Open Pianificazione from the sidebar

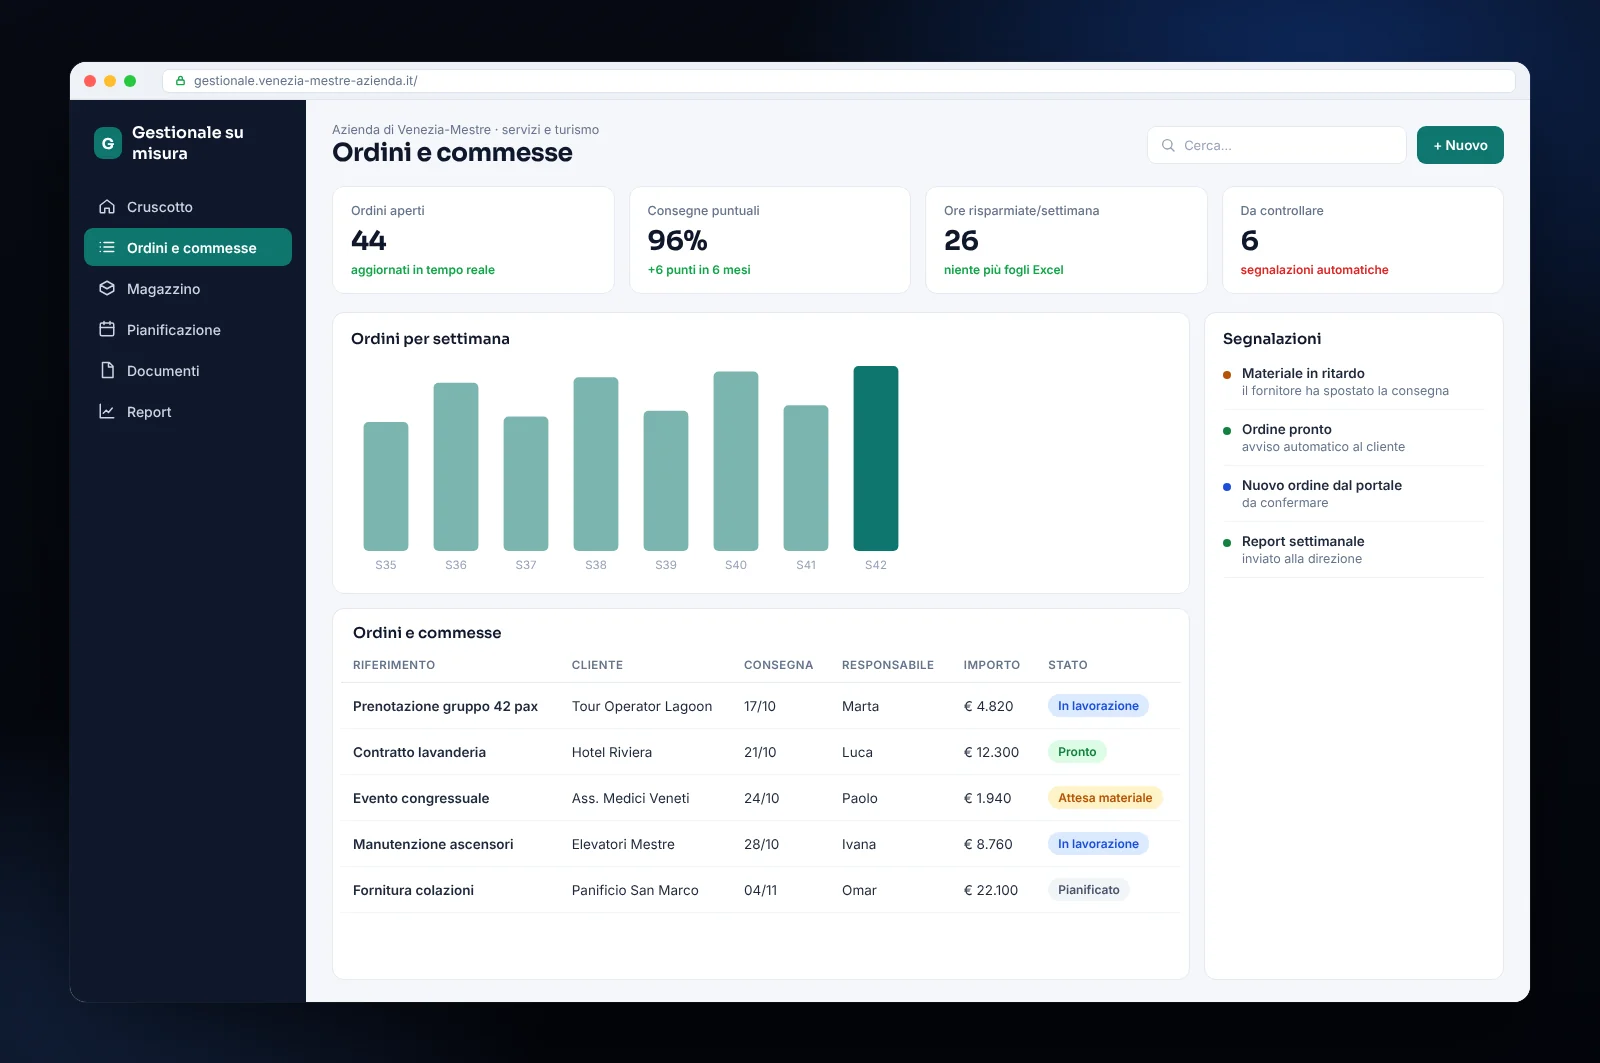[x=188, y=330]
